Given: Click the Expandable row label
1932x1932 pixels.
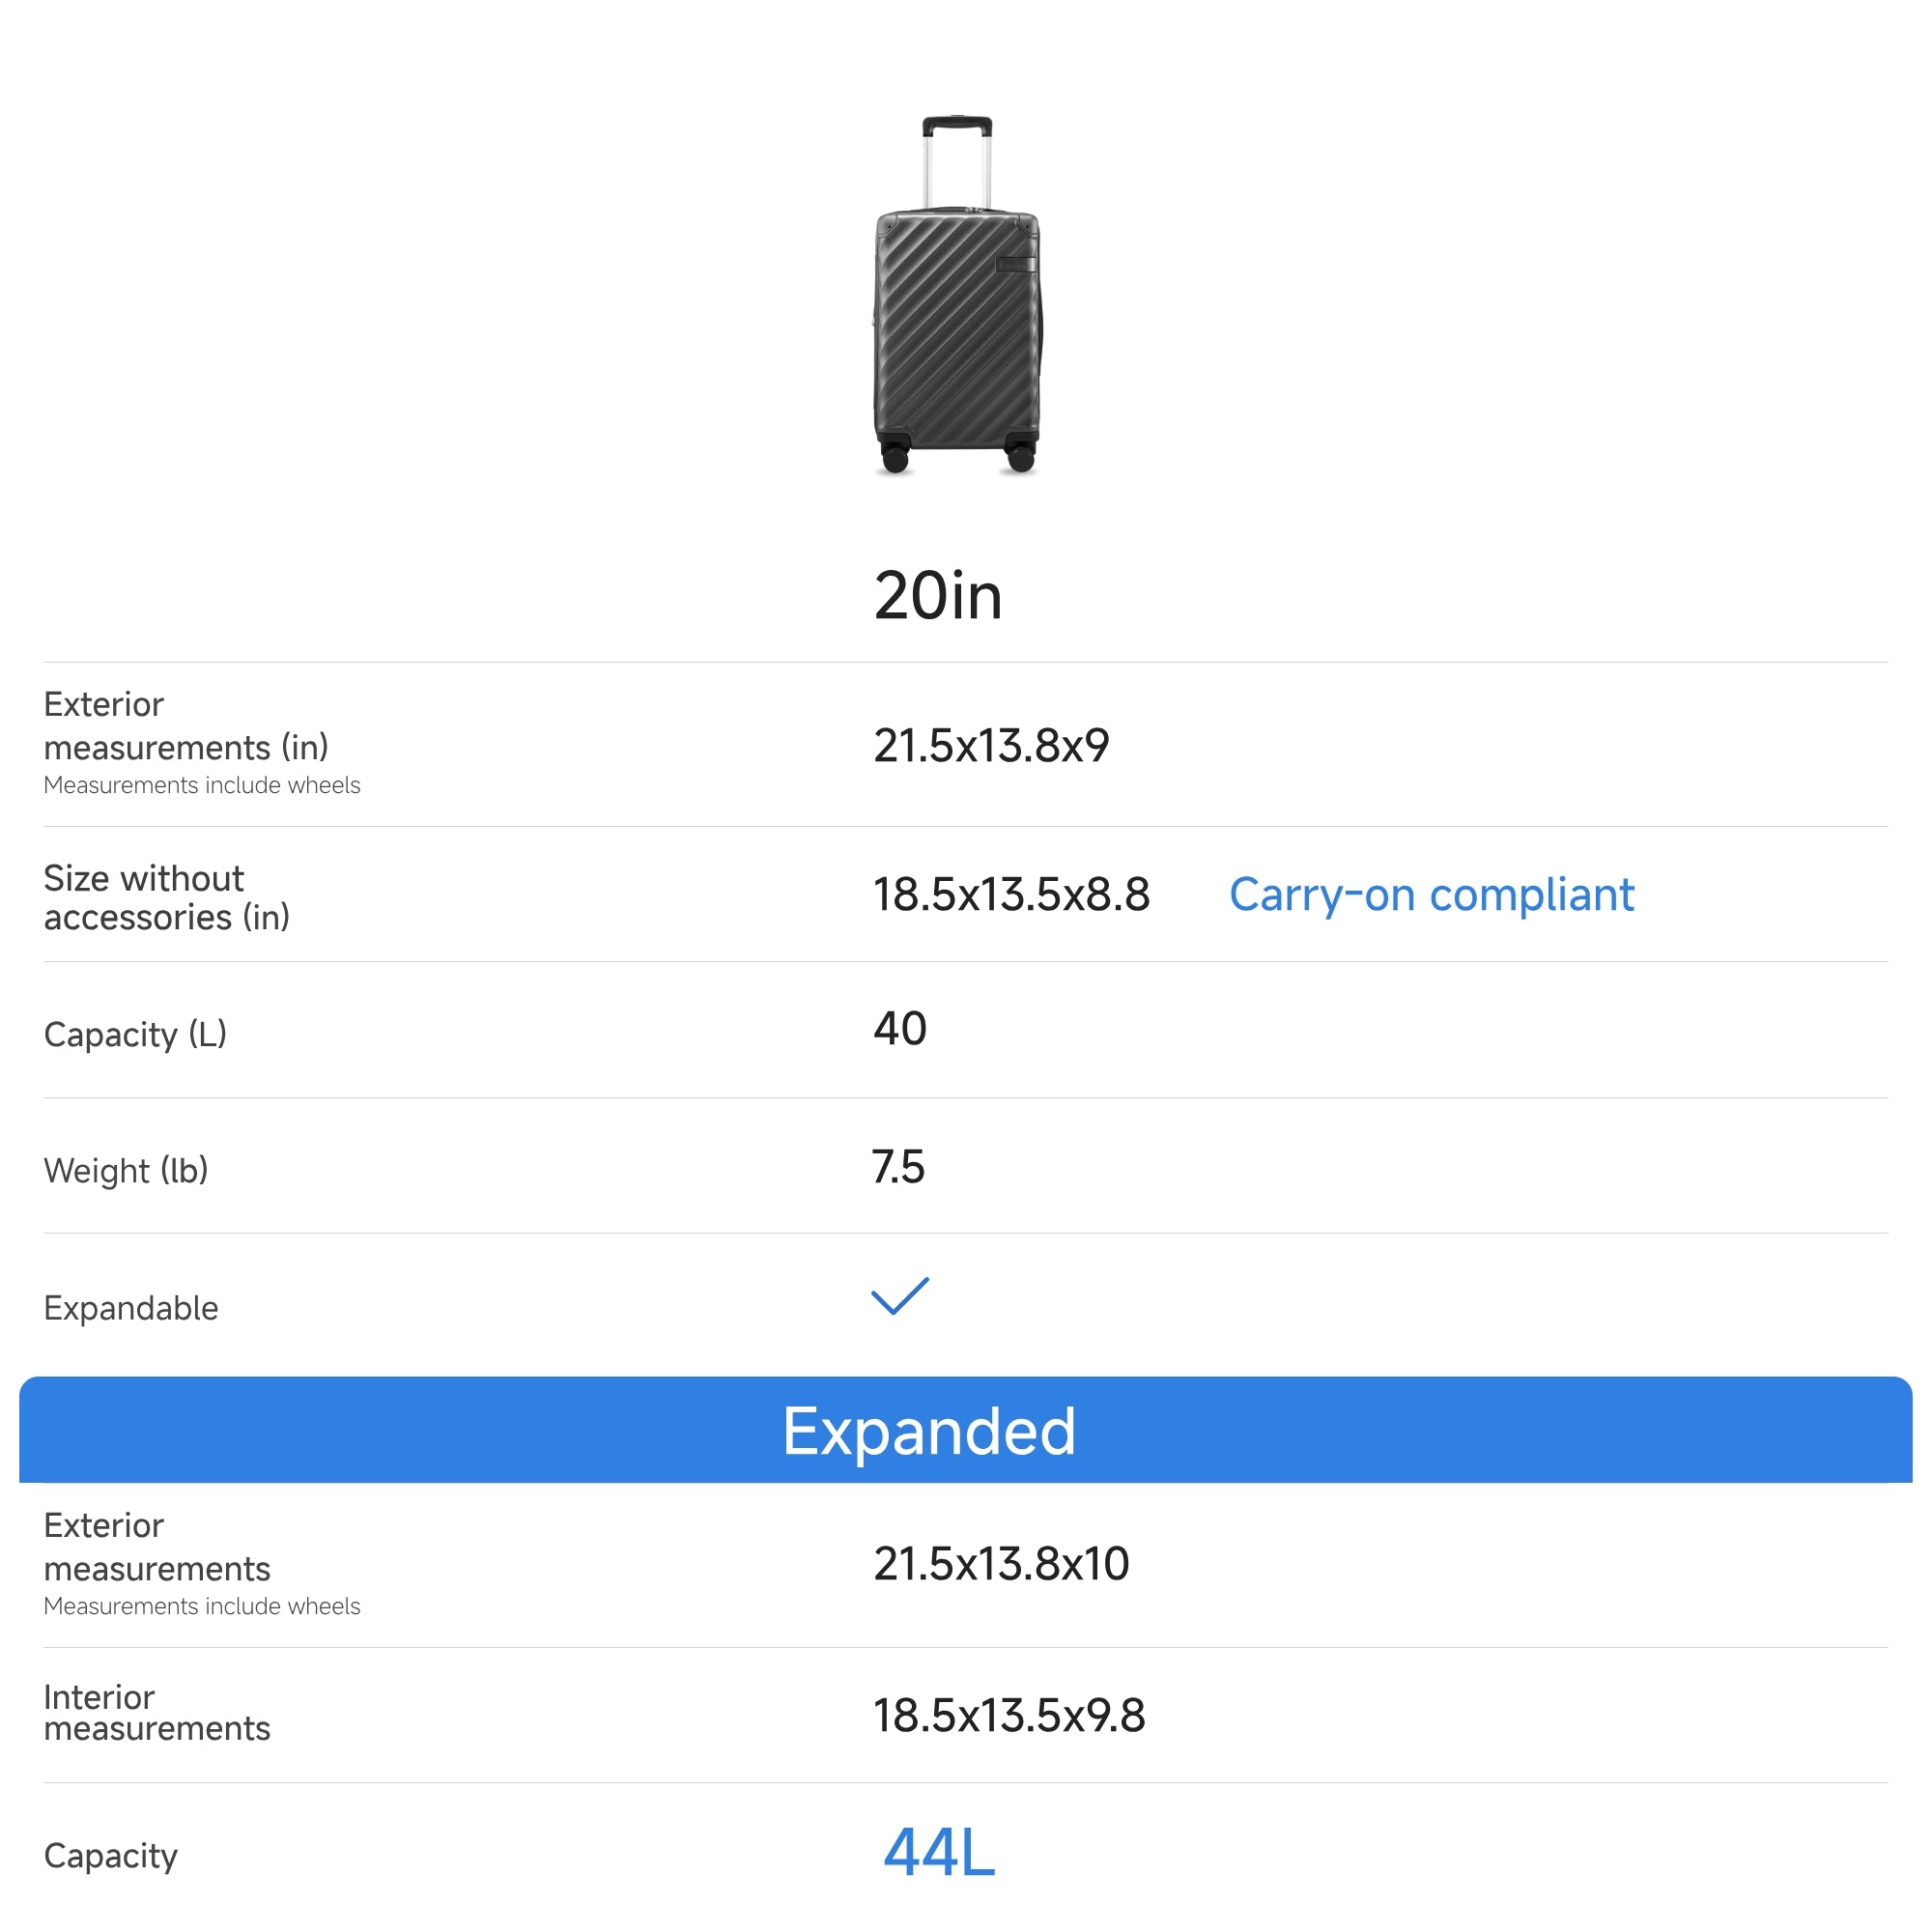Looking at the screenshot, I should (x=131, y=1307).
